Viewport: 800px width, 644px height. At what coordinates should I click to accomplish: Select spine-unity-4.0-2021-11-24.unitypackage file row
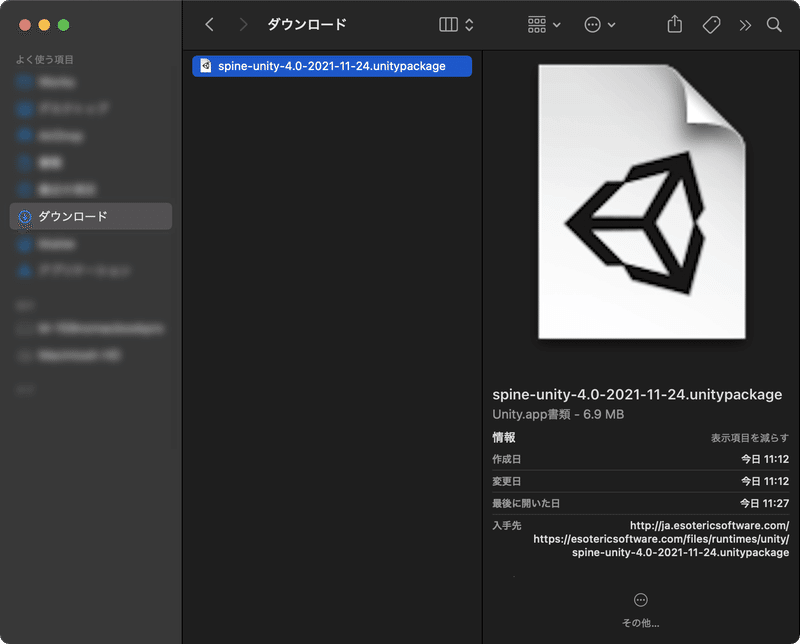click(332, 66)
